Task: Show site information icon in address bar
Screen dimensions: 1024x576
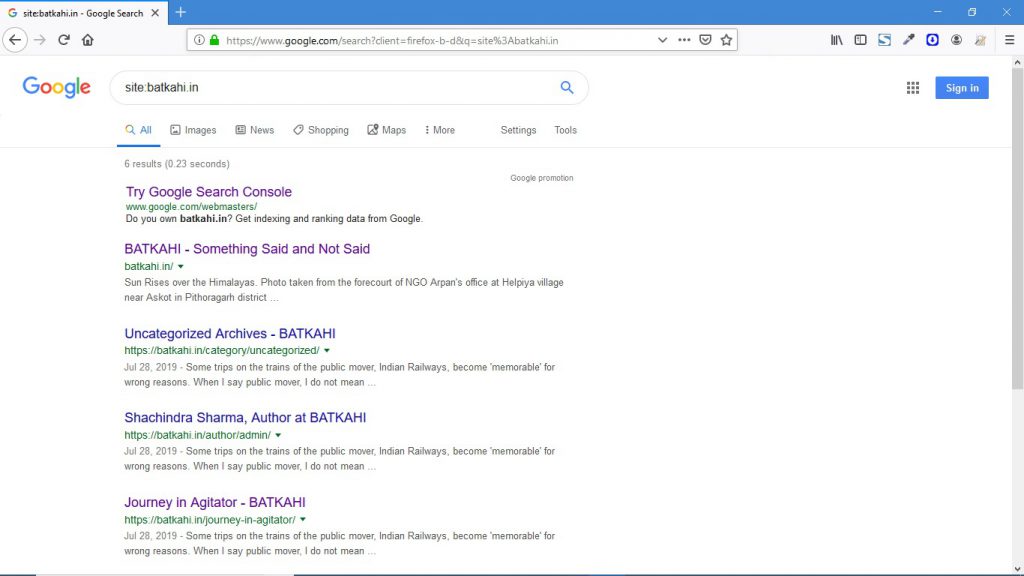Action: tap(199, 40)
